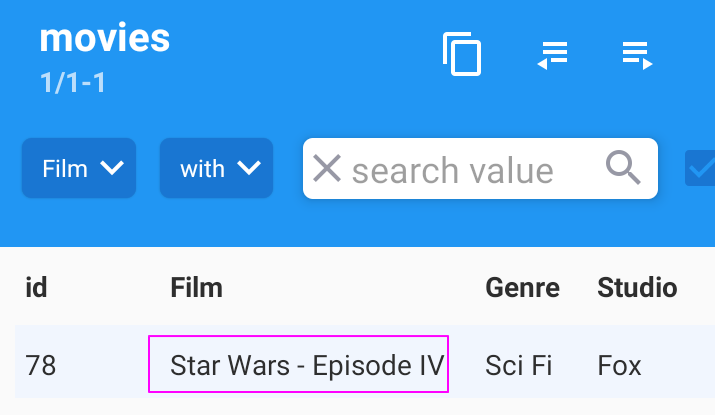Click the copy records icon
715x415 pixels.
click(462, 54)
